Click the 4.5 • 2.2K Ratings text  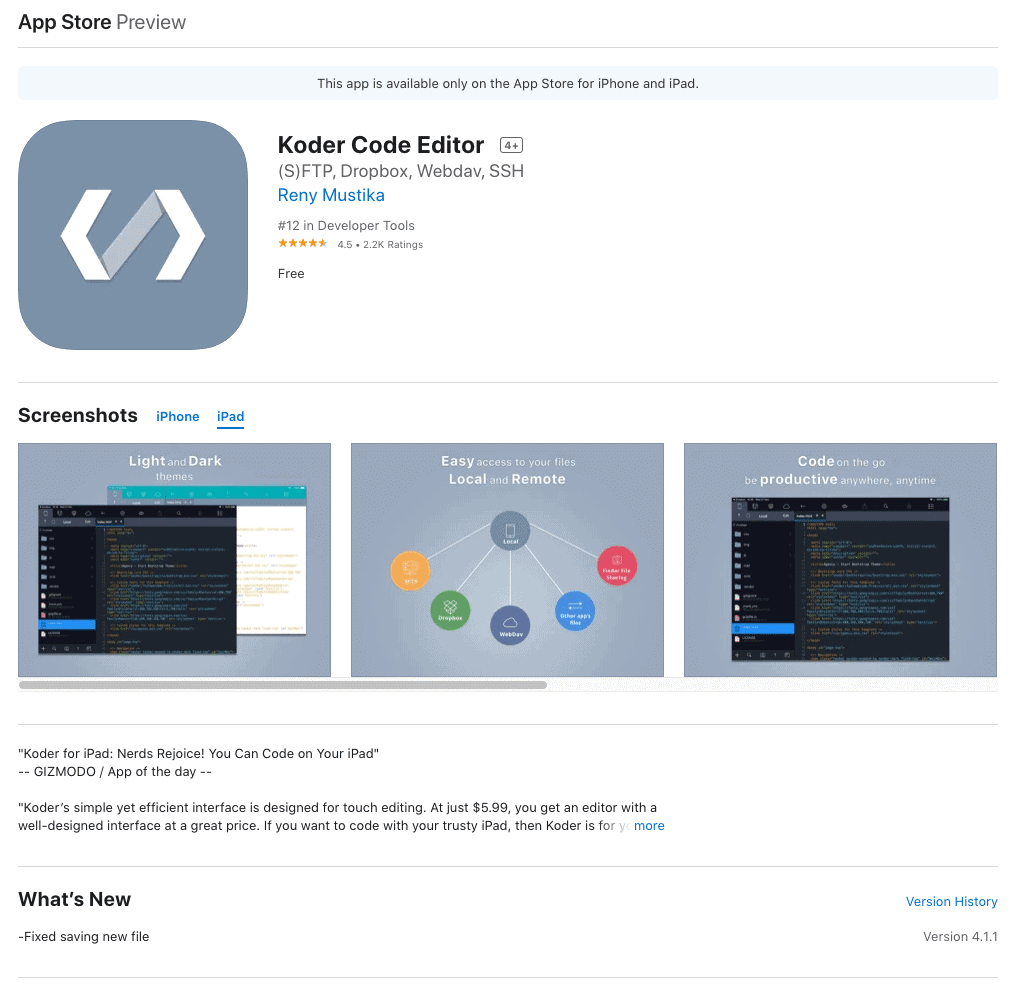pos(380,245)
